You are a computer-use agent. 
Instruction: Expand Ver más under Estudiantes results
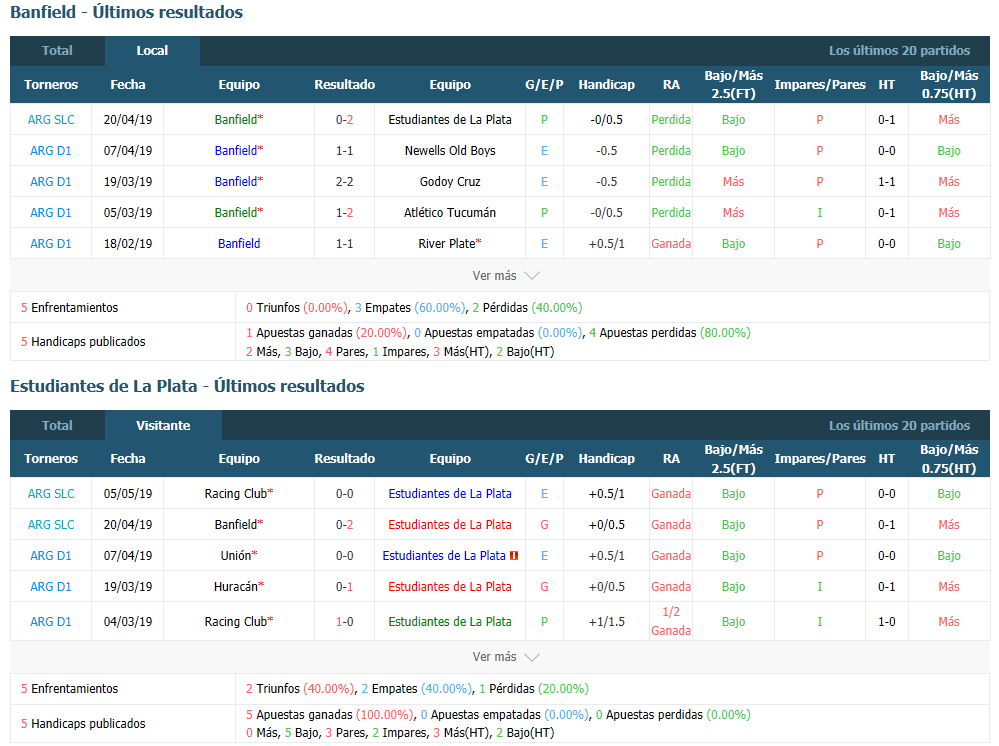coord(506,657)
